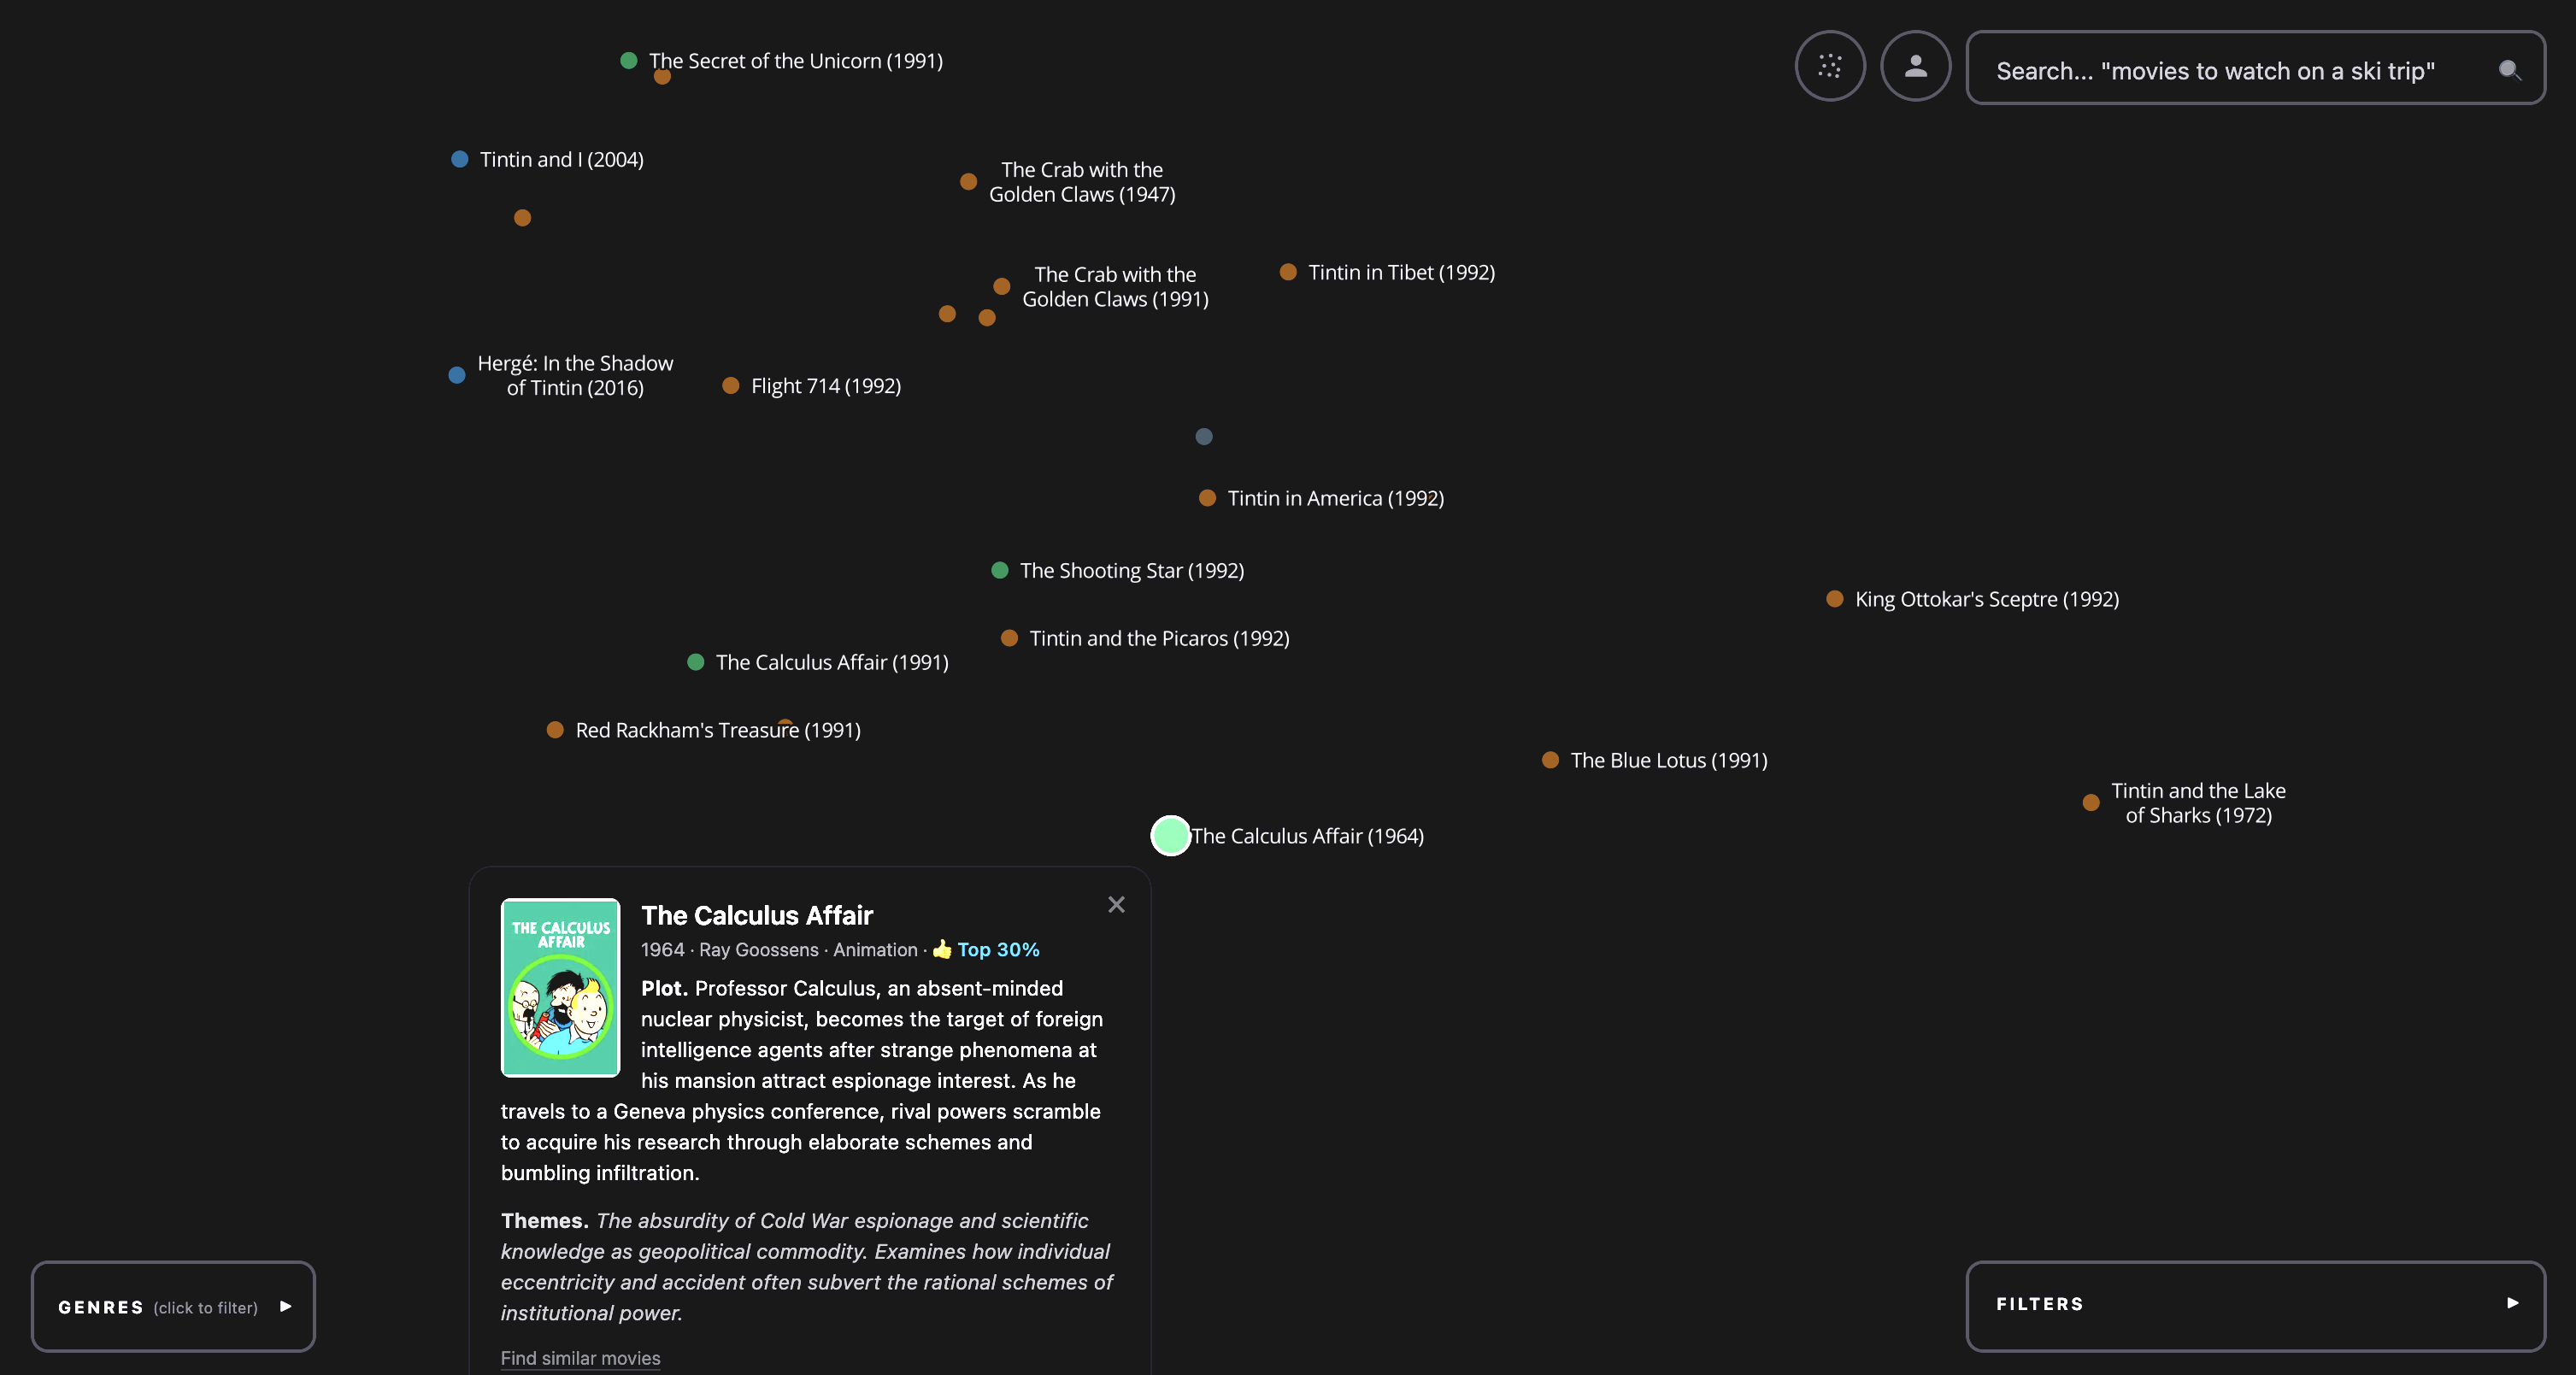The height and width of the screenshot is (1375, 2576).
Task: Click the blue Tintin and I (2004) dot
Action: 459,159
